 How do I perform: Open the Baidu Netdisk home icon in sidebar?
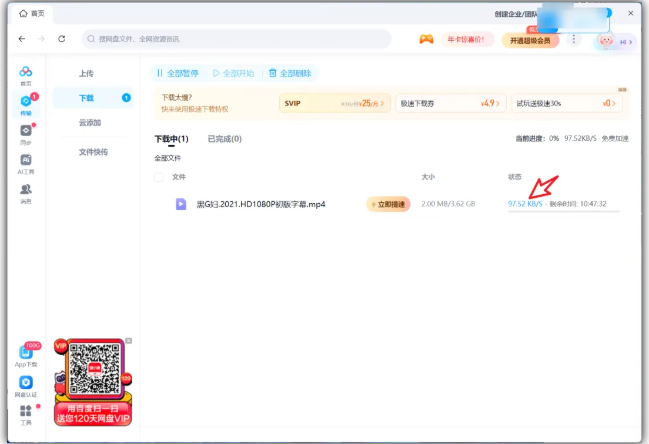26,72
